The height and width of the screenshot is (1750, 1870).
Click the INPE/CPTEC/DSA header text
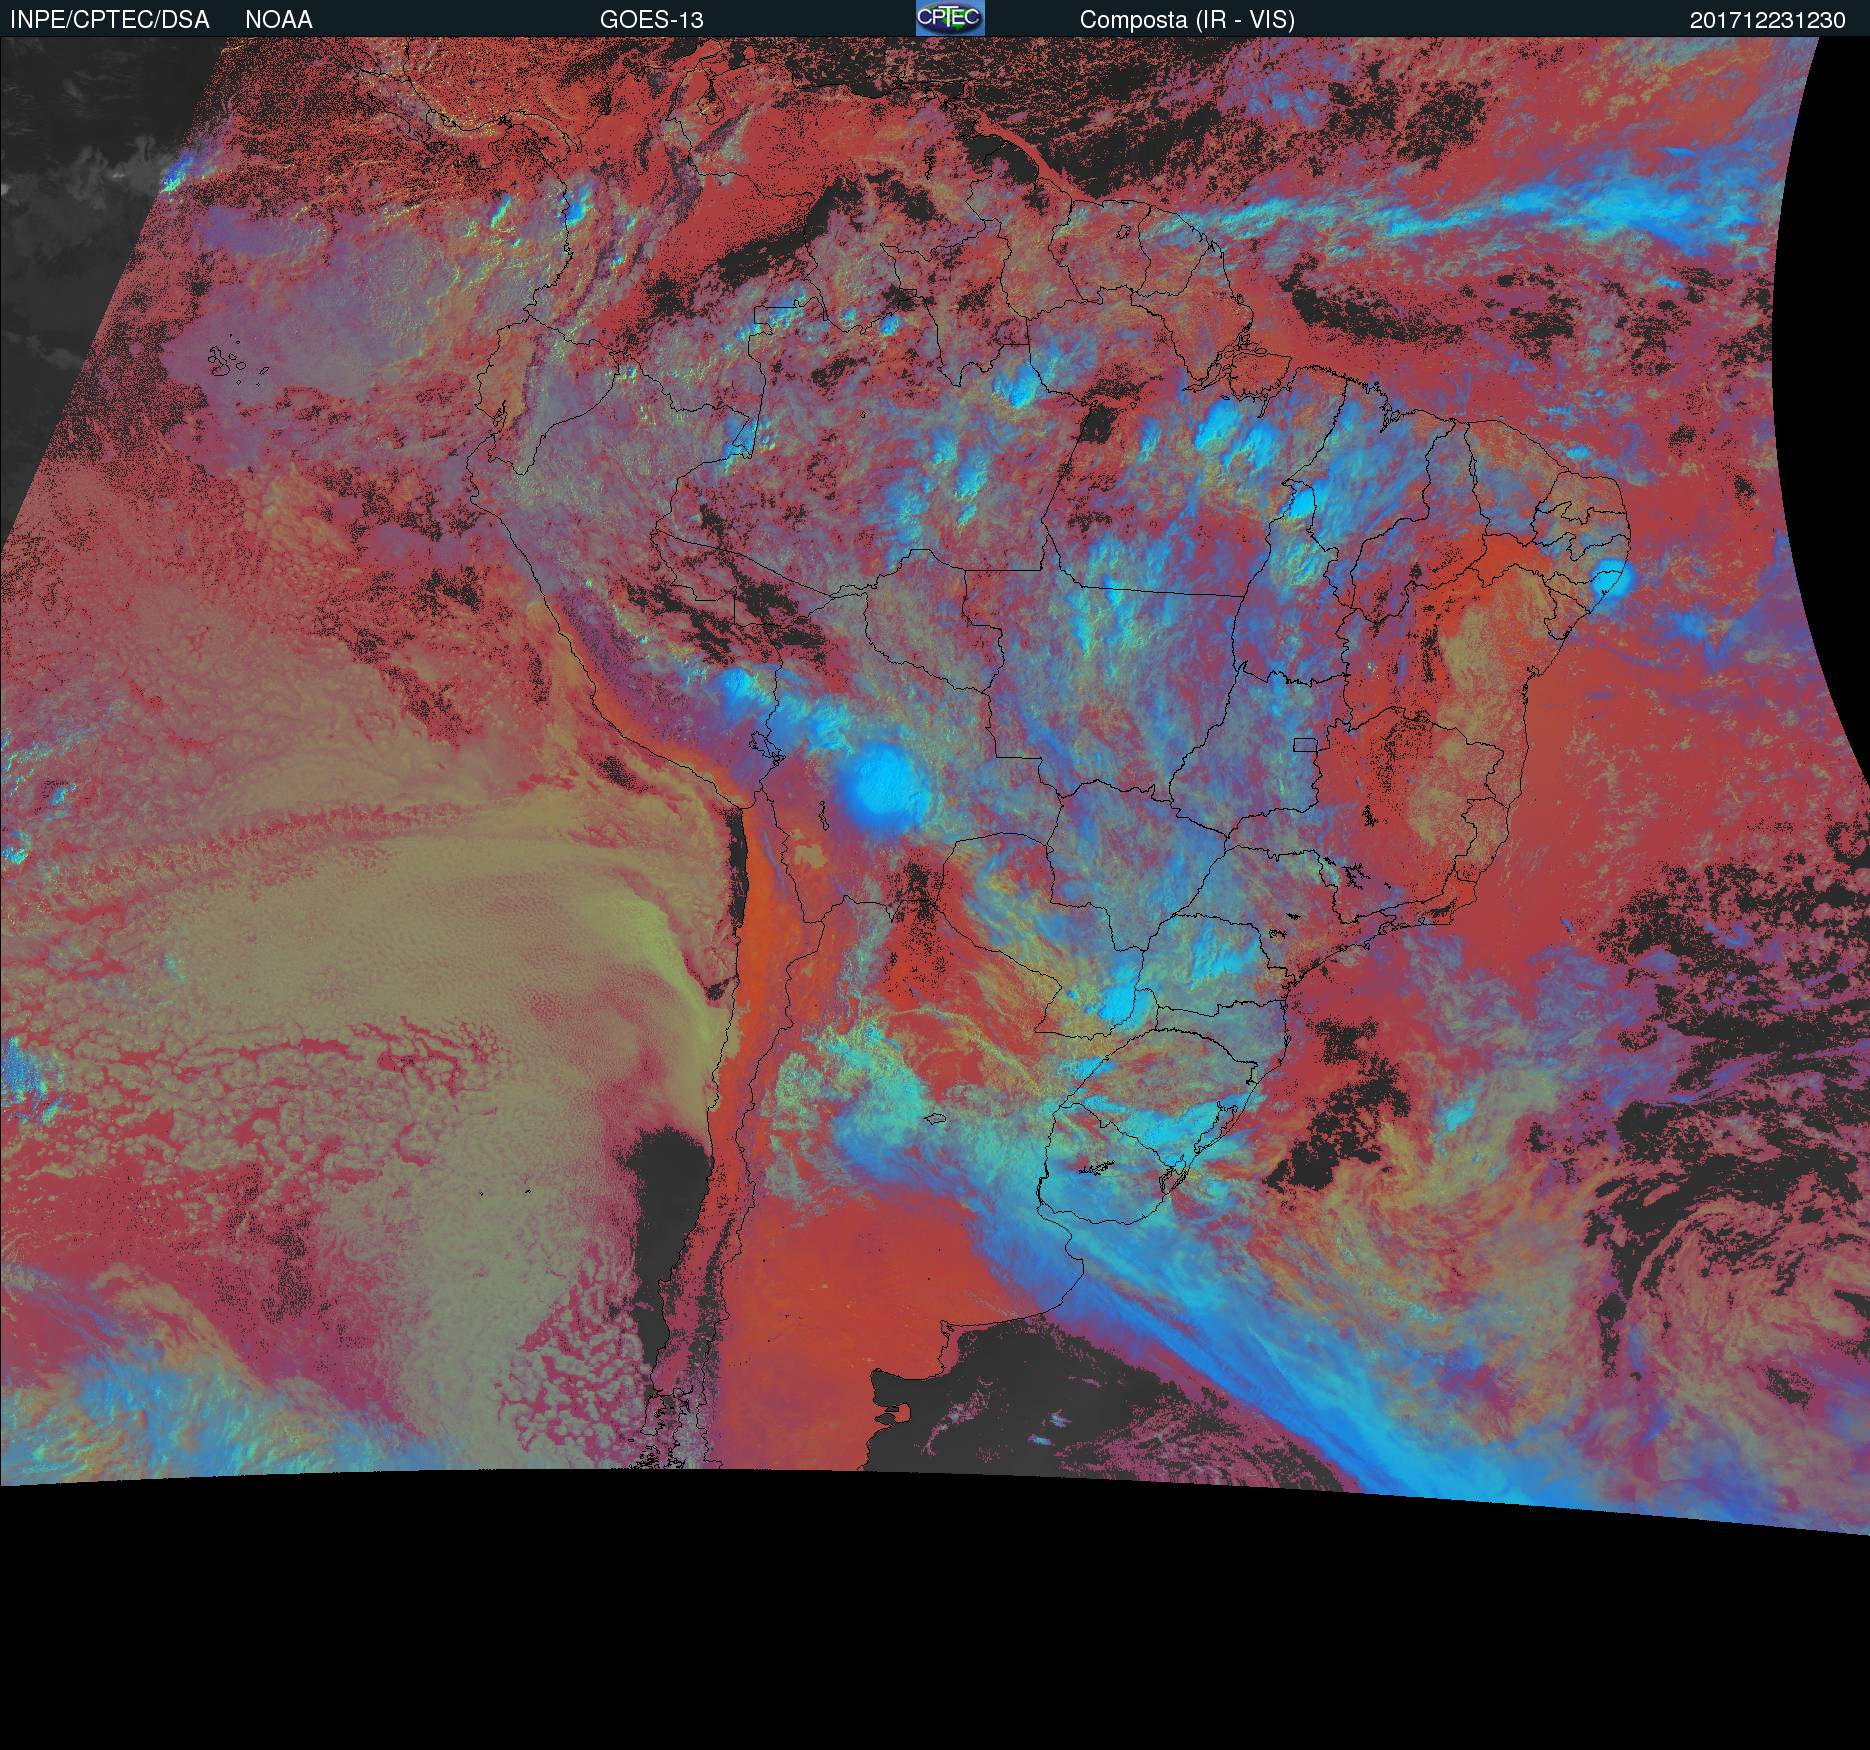click(110, 20)
